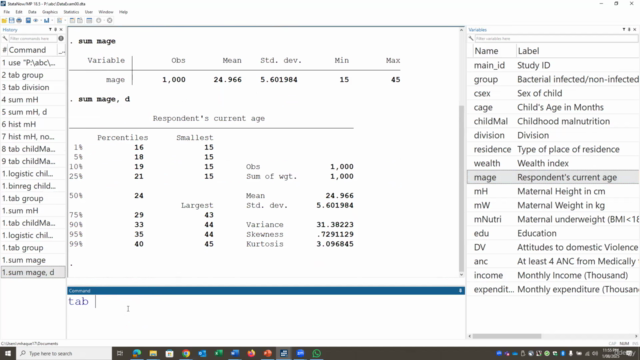Select the childMal variable row
Image resolution: width=640 pixels, height=360 pixels.
pyautogui.click(x=553, y=121)
